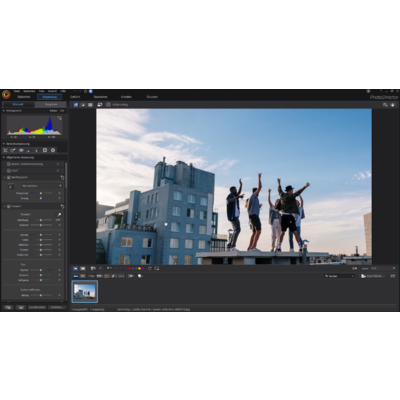Enable the Softproofing checkbox
Screen dimensions: 400x400
pos(108,105)
